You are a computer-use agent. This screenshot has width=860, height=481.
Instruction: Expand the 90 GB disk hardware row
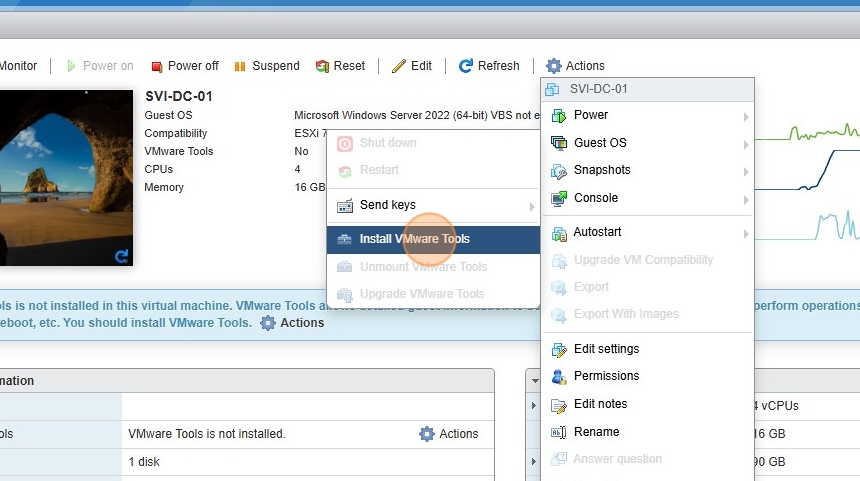coord(533,461)
